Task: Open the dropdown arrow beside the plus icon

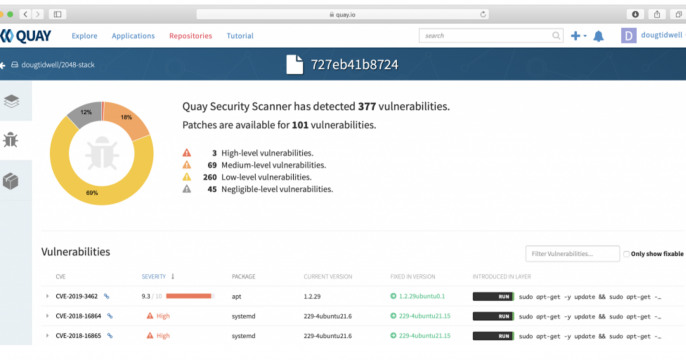Action: point(585,36)
